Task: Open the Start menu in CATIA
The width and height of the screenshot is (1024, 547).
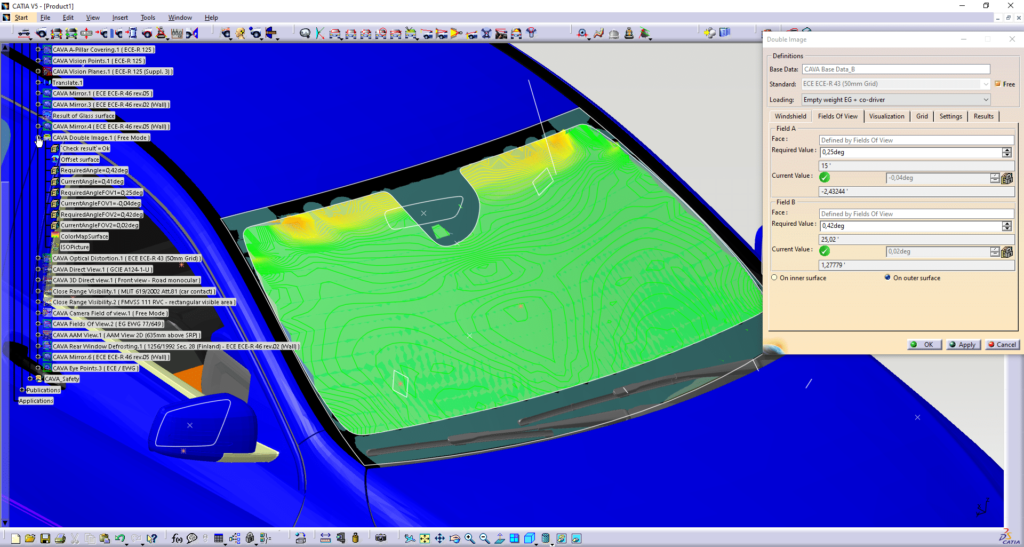Action: 21,18
